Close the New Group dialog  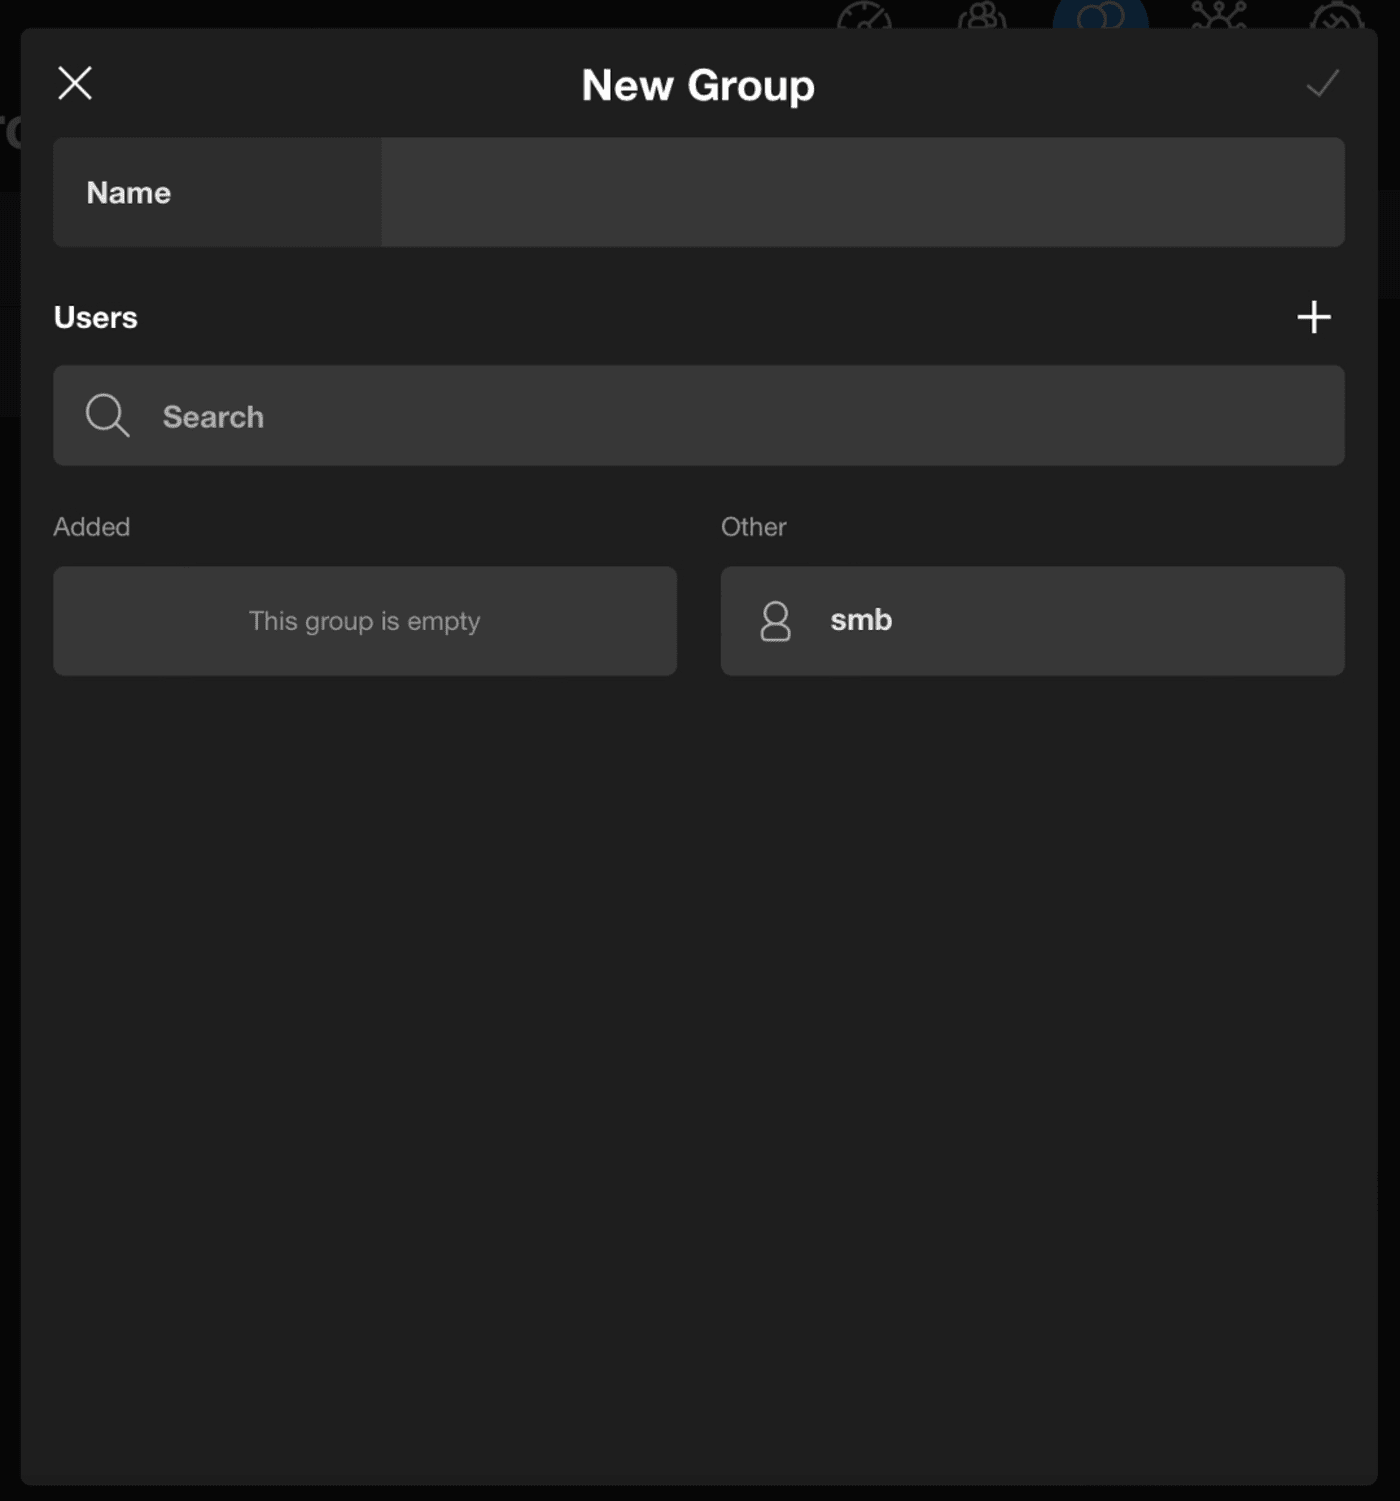click(x=75, y=83)
